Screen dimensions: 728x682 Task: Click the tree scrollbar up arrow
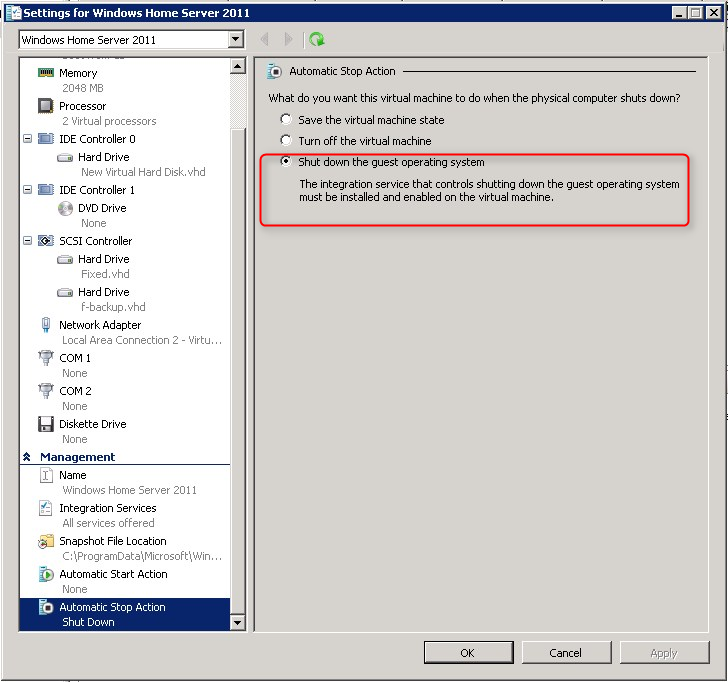click(x=238, y=66)
